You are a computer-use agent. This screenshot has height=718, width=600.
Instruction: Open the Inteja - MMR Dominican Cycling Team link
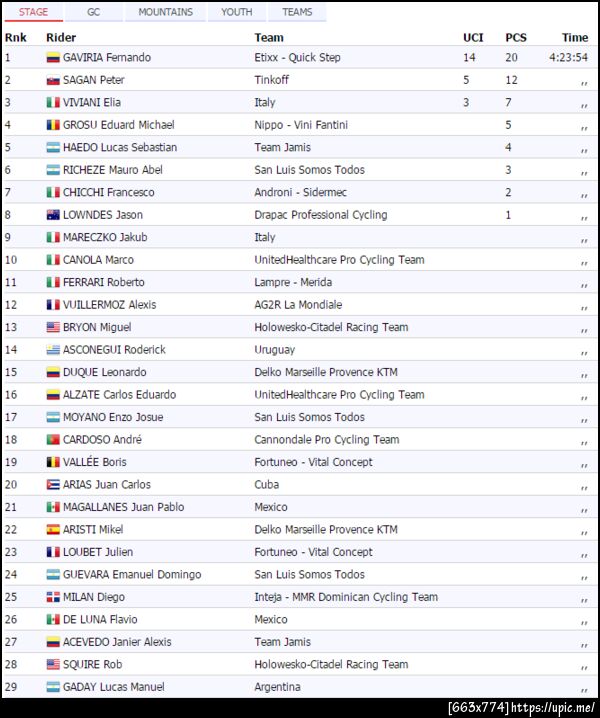pyautogui.click(x=346, y=597)
